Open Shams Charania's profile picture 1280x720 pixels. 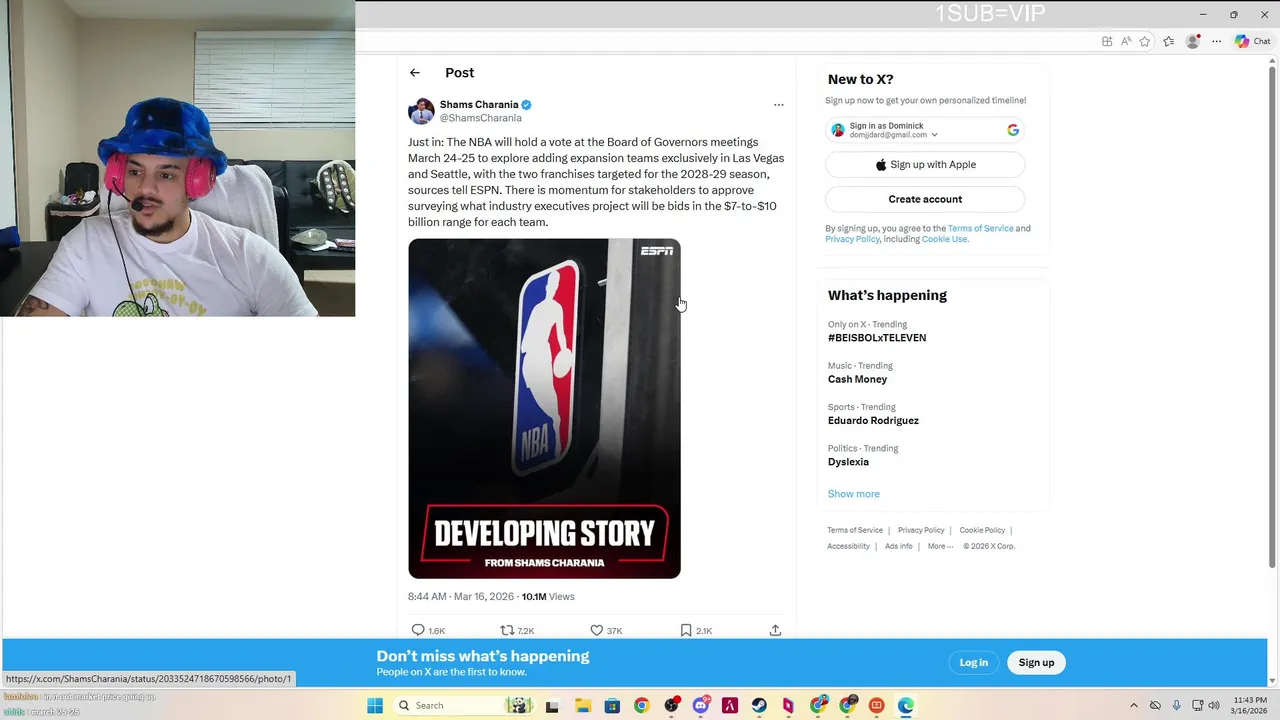pos(421,111)
